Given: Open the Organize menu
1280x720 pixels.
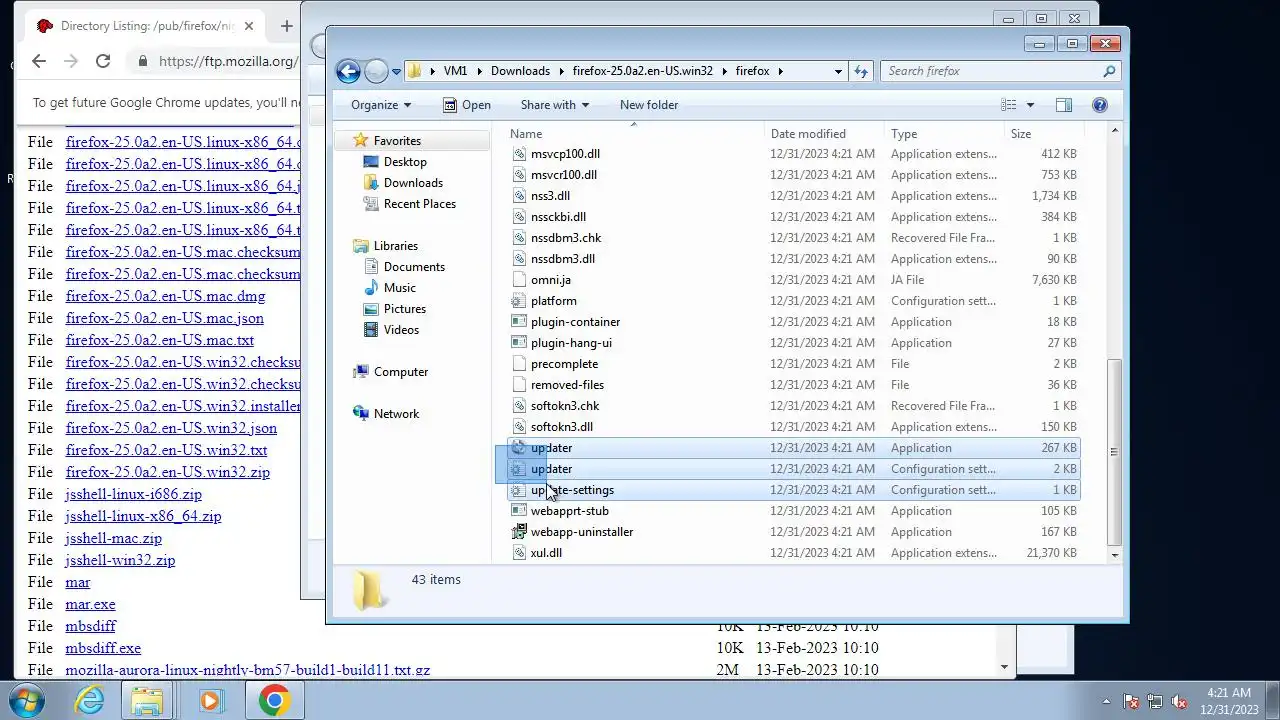Looking at the screenshot, I should tap(381, 105).
